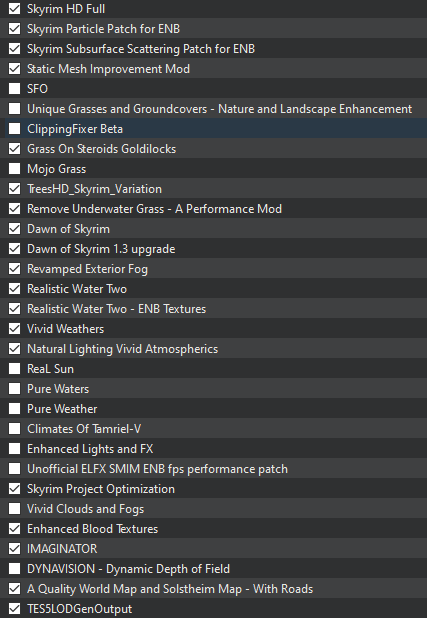
Task: Select Enhanced Lights and FX name
Action: click(90, 449)
